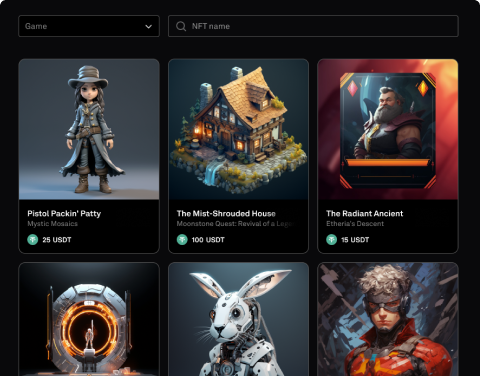Click The Radiant Ancient title
480x376 pixels.
(x=365, y=213)
